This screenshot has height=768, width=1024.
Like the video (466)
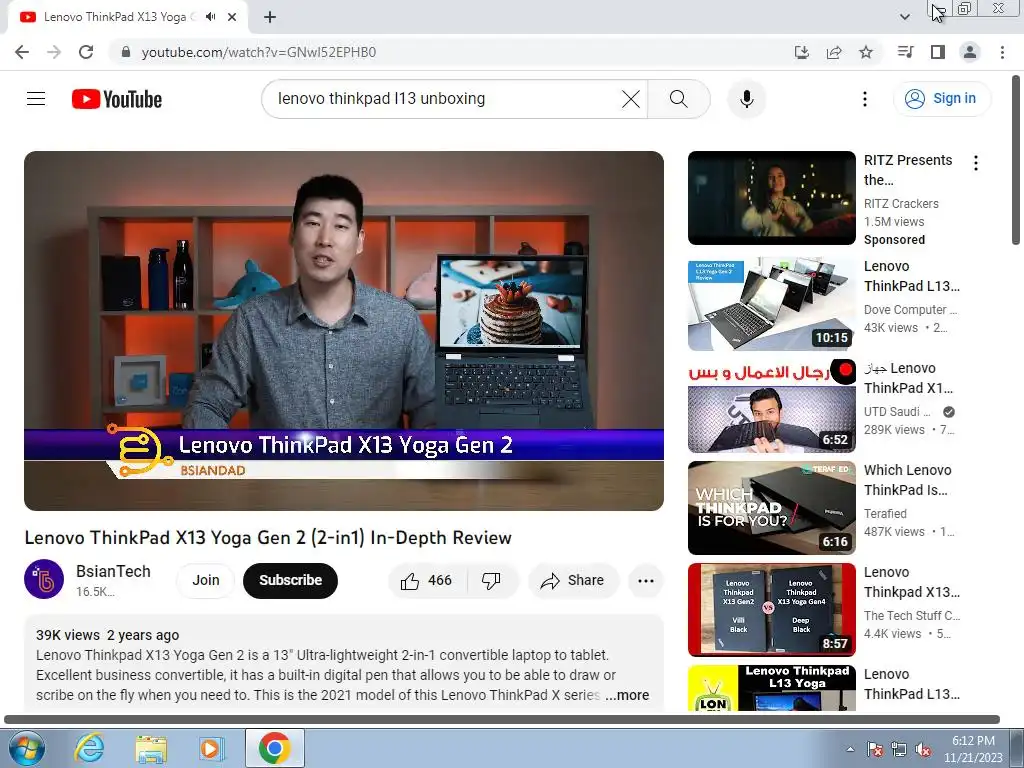tap(426, 581)
